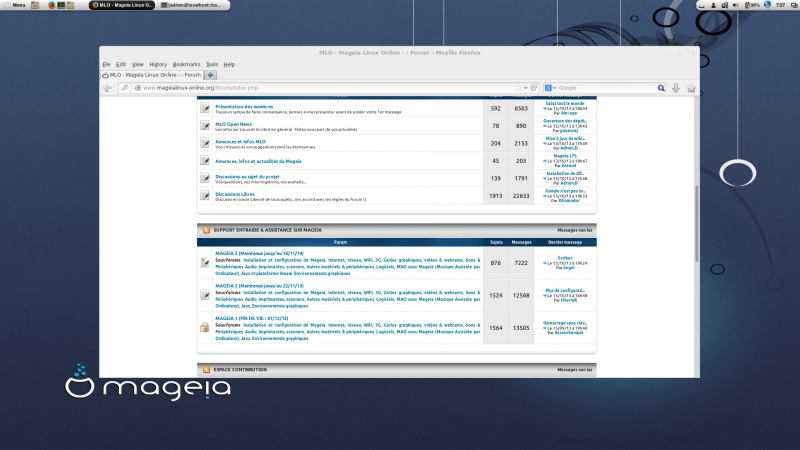800x450 pixels.
Task: Open last post 'Scribus' in MAGEIA 3 row
Action: click(x=565, y=258)
